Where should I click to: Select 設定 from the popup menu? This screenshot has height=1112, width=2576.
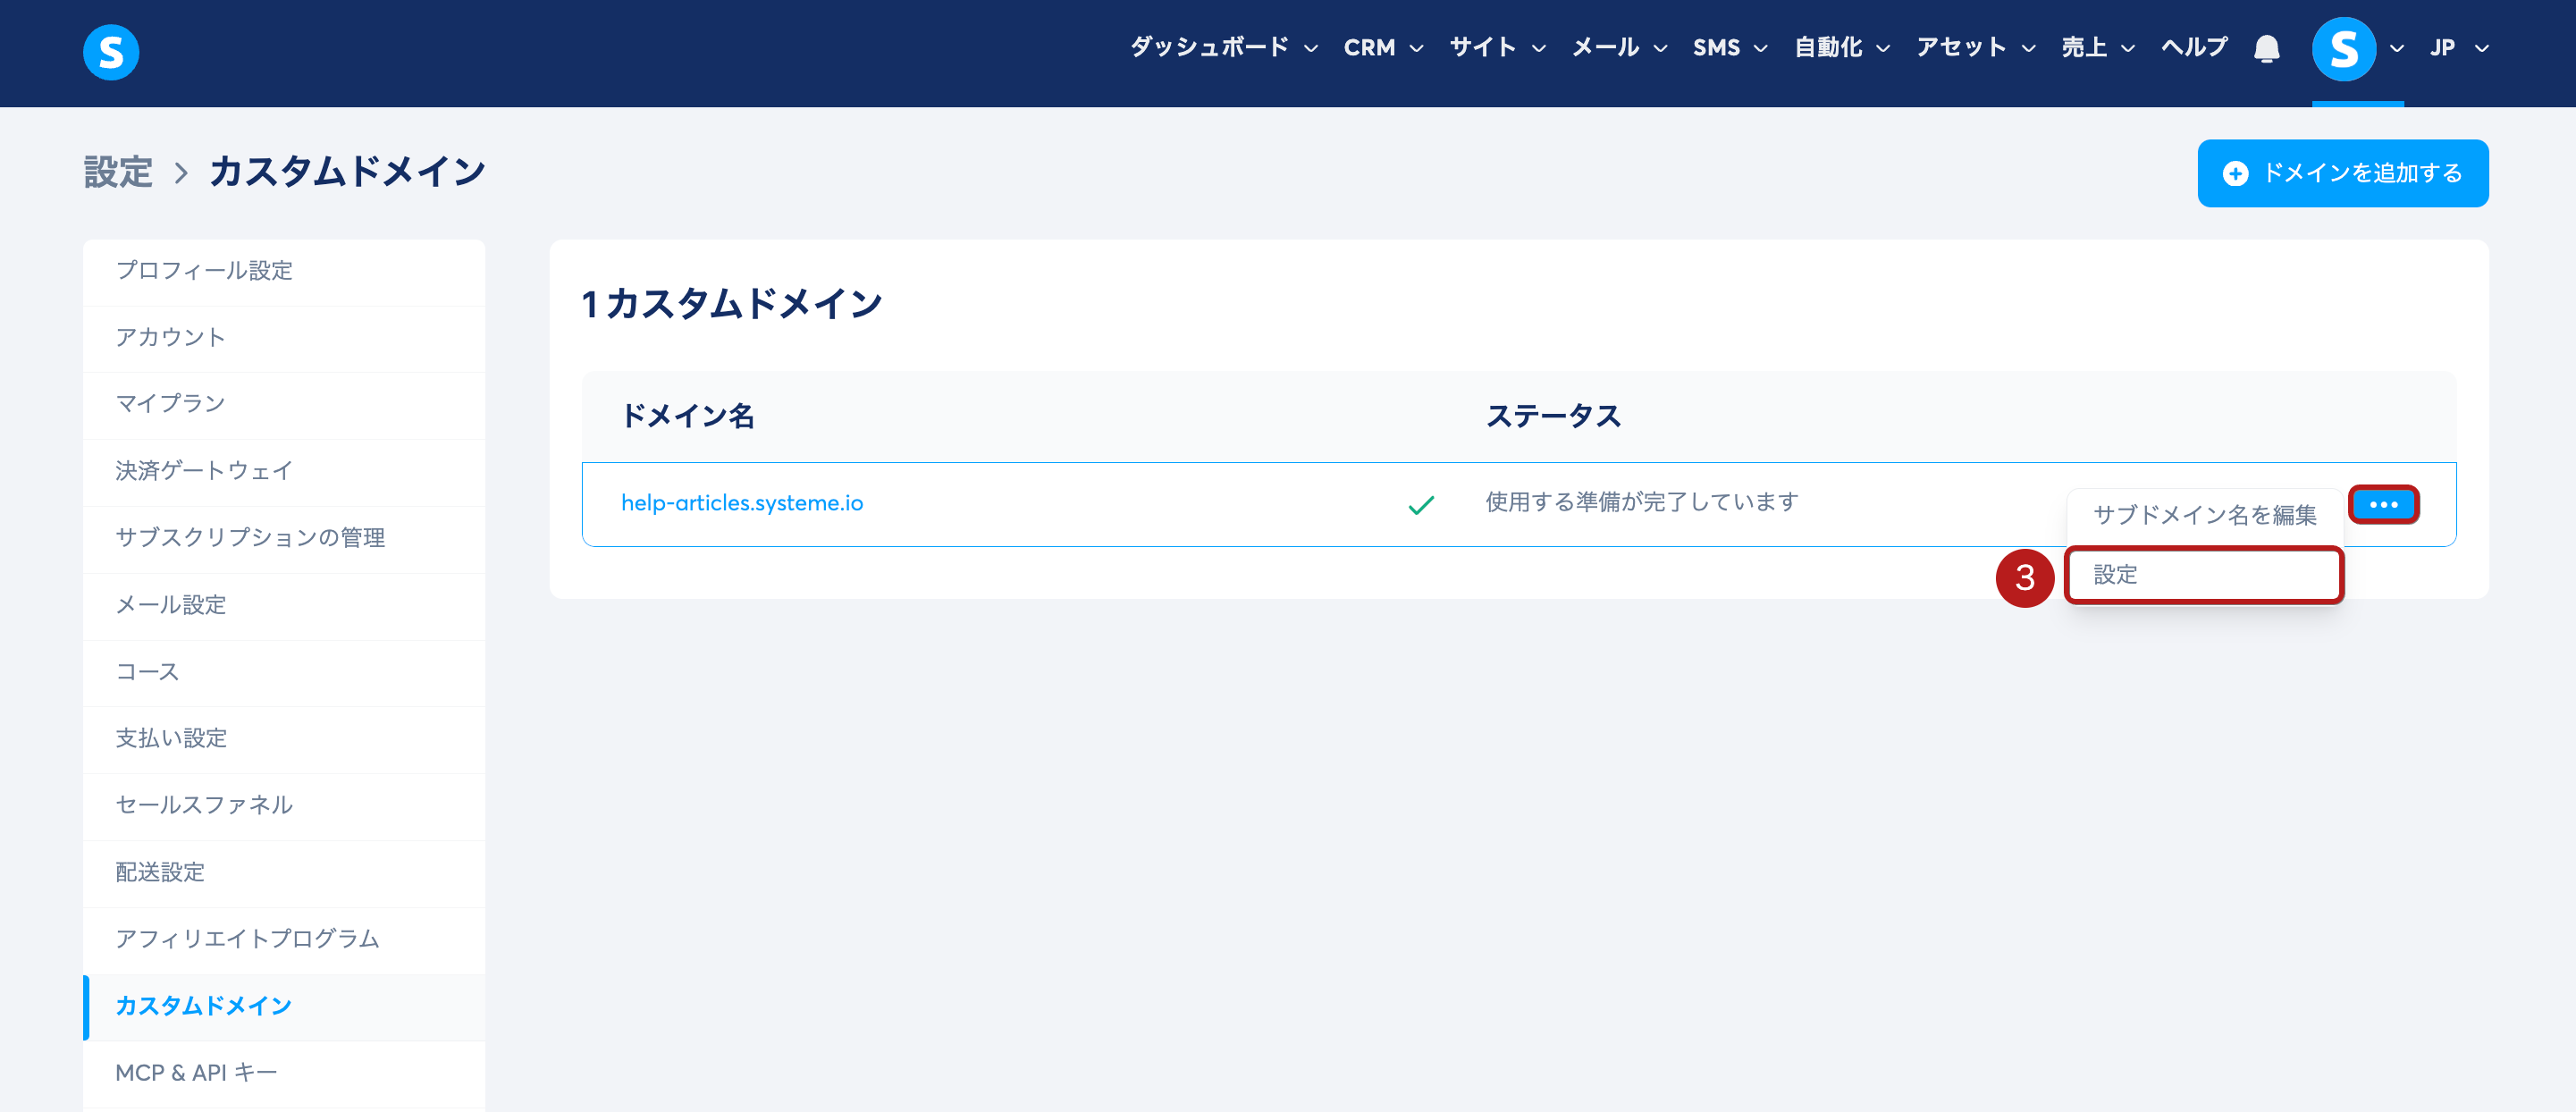[2204, 575]
